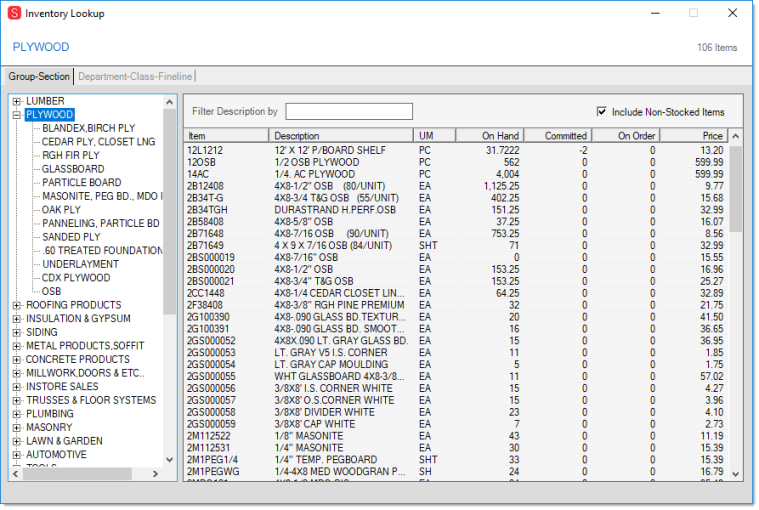Switch to Department-Class-Fineline tab
Image resolution: width=759 pixels, height=510 pixels.
pos(135,76)
